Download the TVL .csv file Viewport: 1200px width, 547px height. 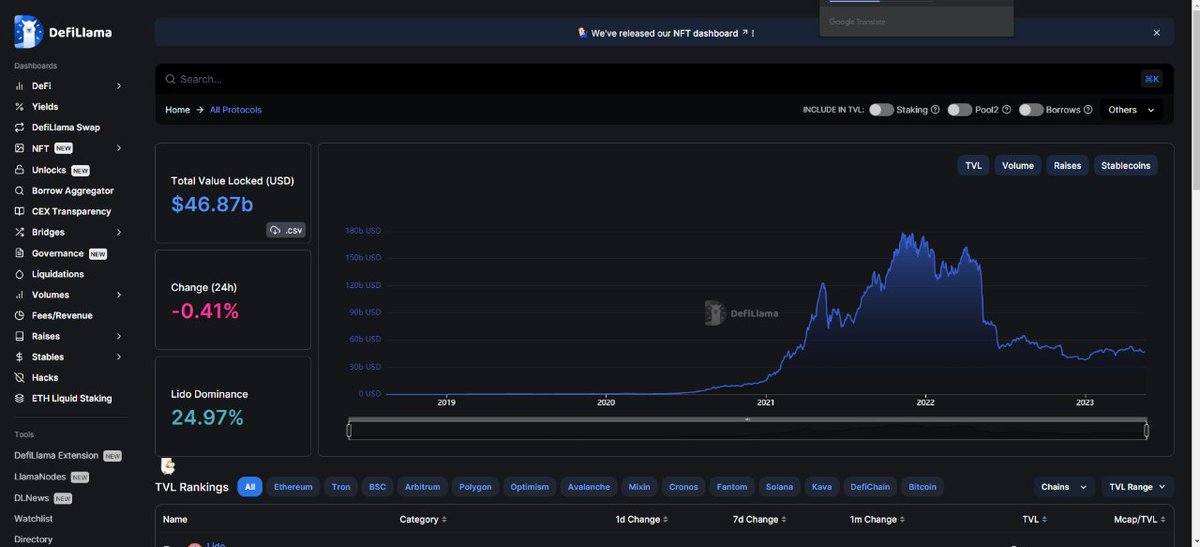tap(286, 230)
